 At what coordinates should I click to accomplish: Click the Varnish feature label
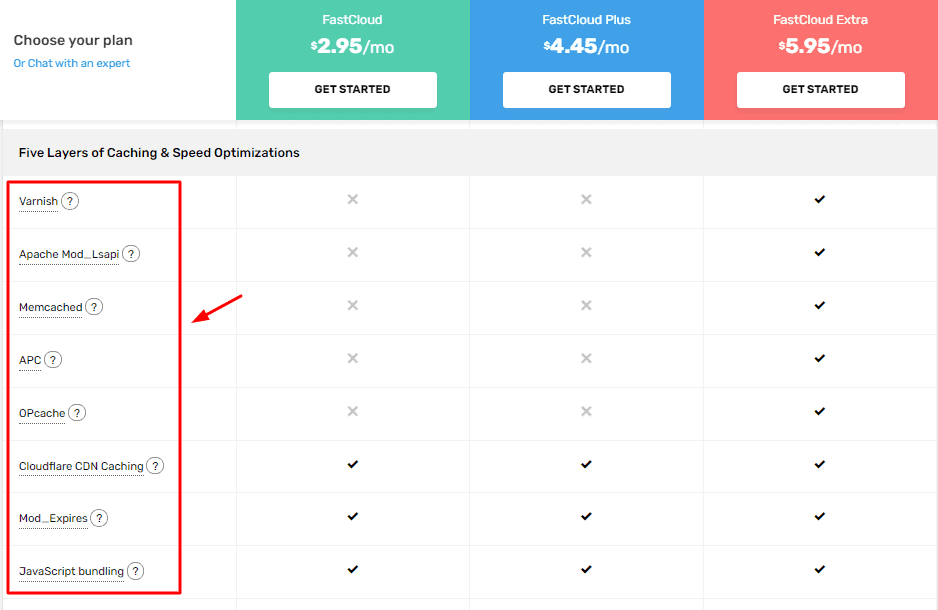tap(38, 202)
